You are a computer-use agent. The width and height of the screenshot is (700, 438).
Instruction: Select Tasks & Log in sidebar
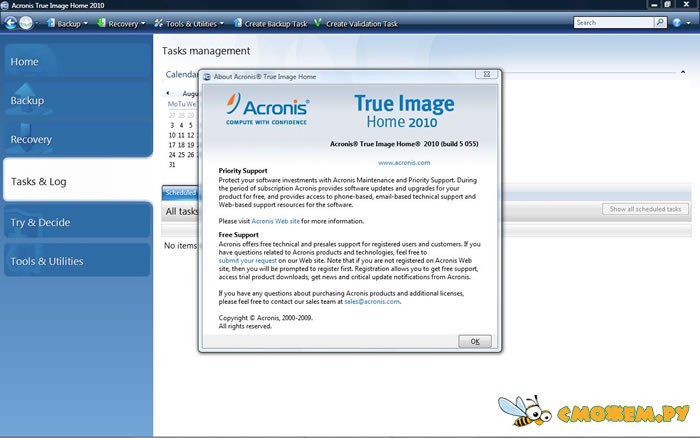pos(78,179)
